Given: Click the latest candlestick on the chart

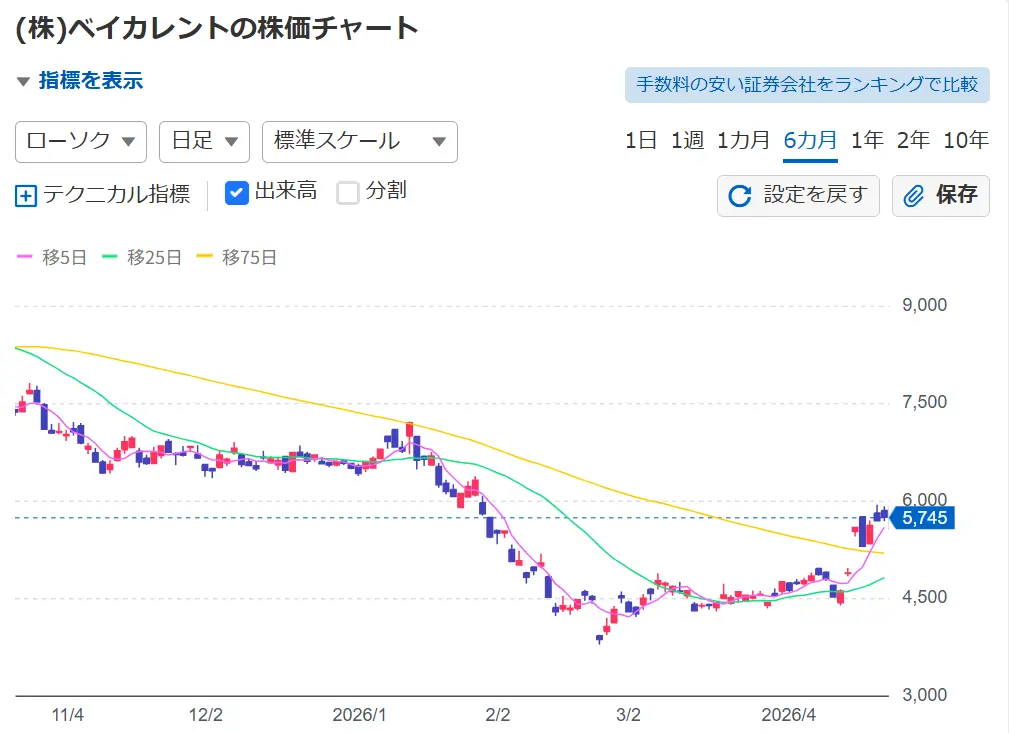Looking at the screenshot, I should click(x=883, y=513).
